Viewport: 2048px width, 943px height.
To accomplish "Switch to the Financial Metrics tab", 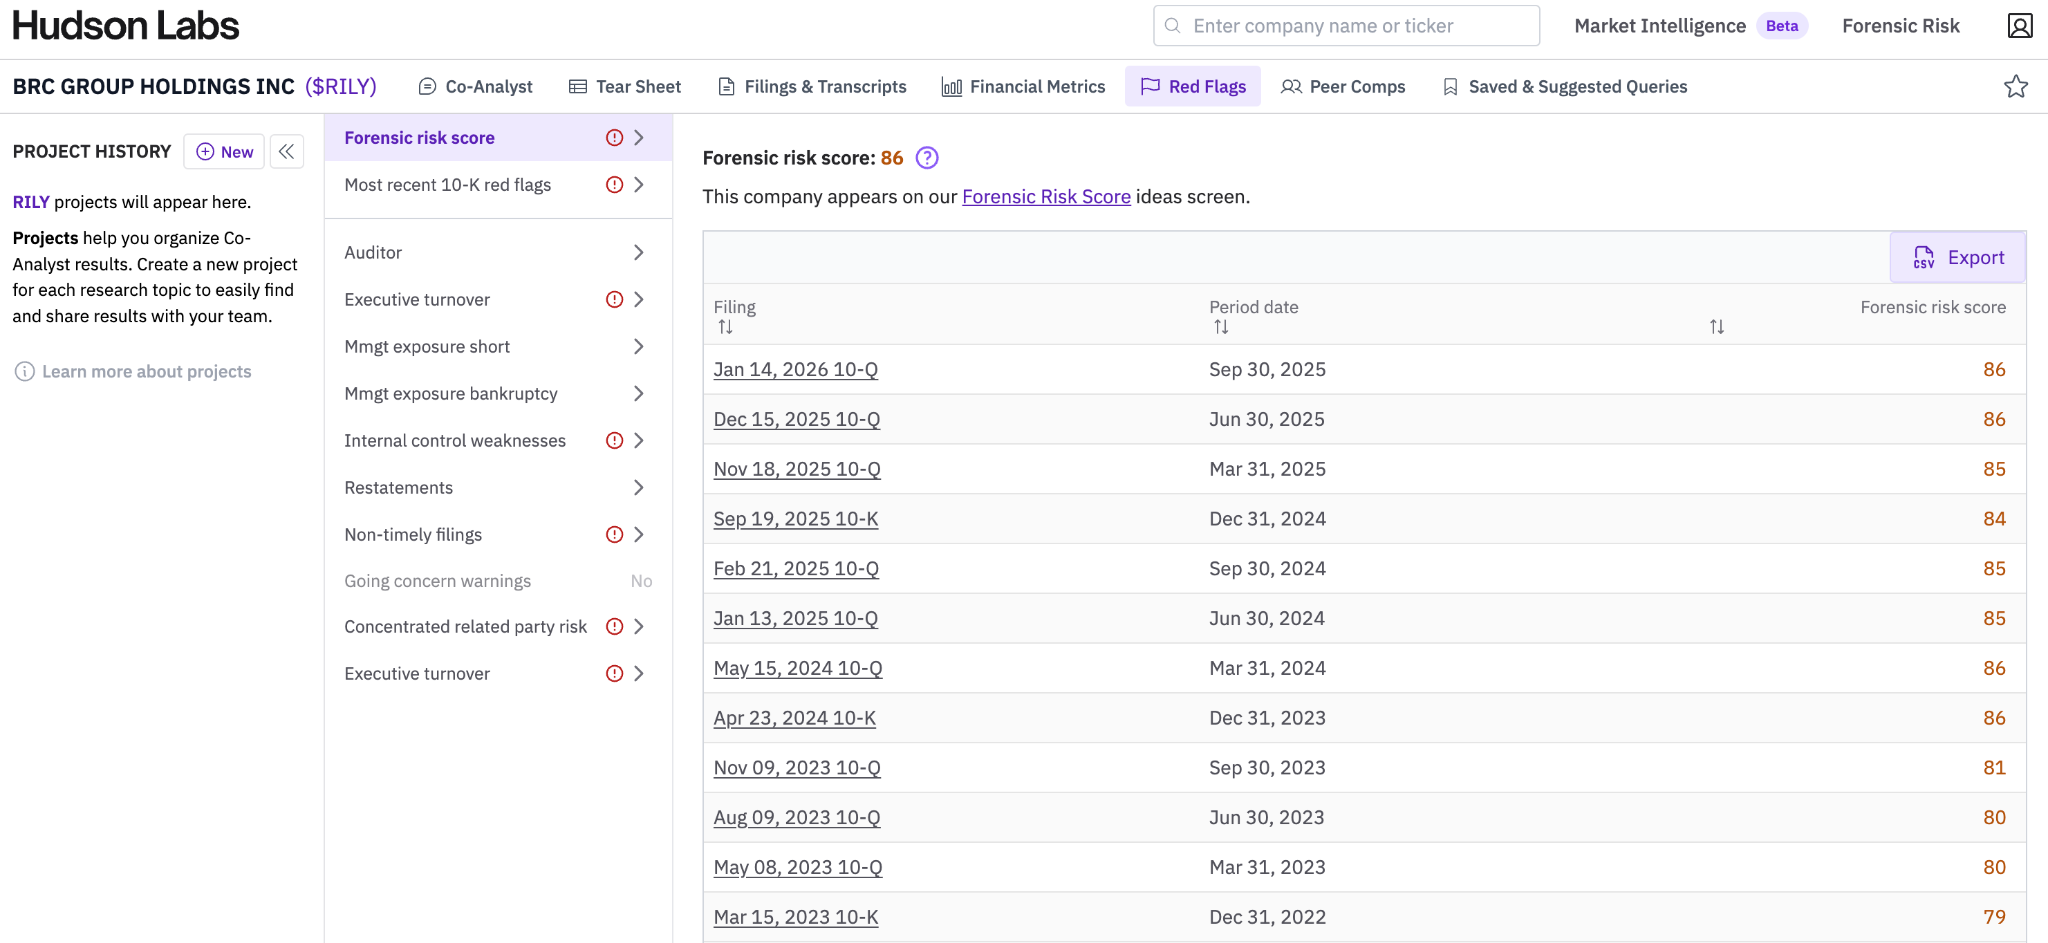I will (x=1023, y=87).
